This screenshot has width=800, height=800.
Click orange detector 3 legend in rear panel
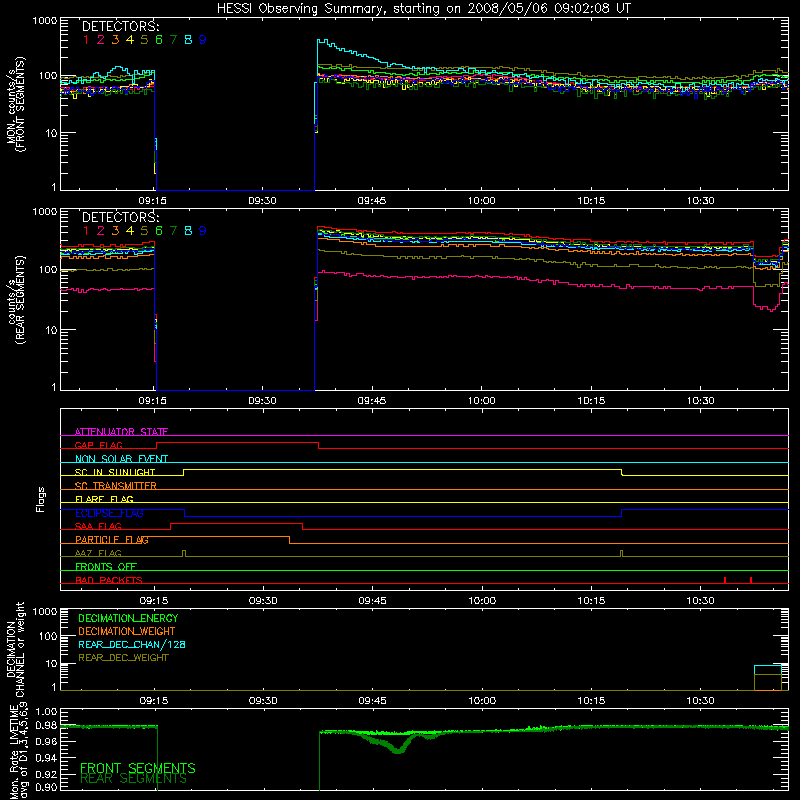(115, 231)
